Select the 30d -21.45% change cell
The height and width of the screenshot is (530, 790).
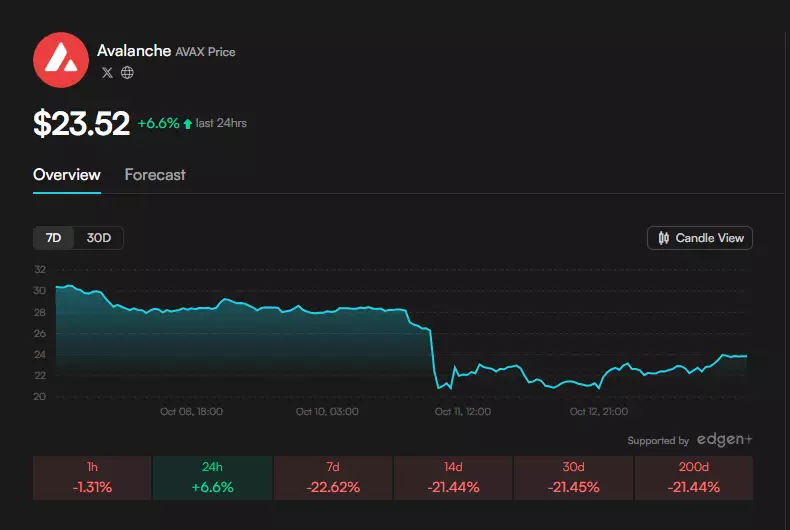click(573, 478)
